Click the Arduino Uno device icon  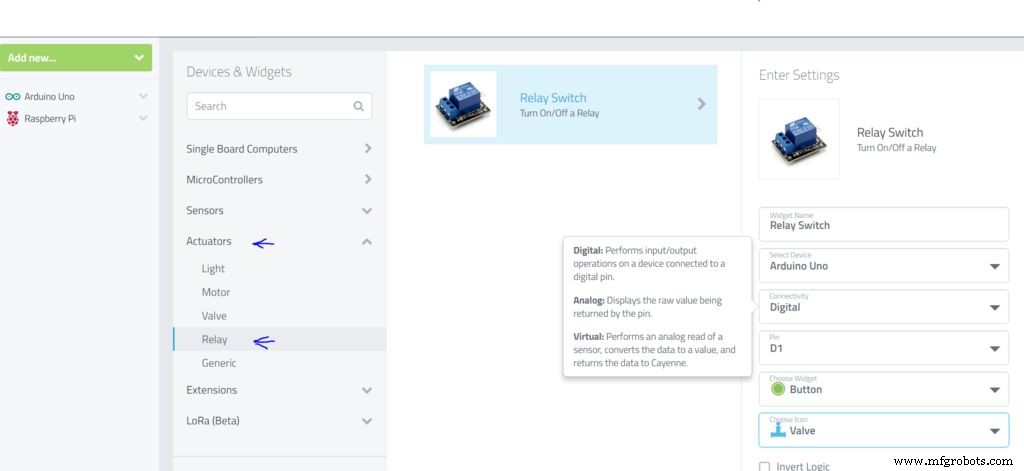point(12,97)
